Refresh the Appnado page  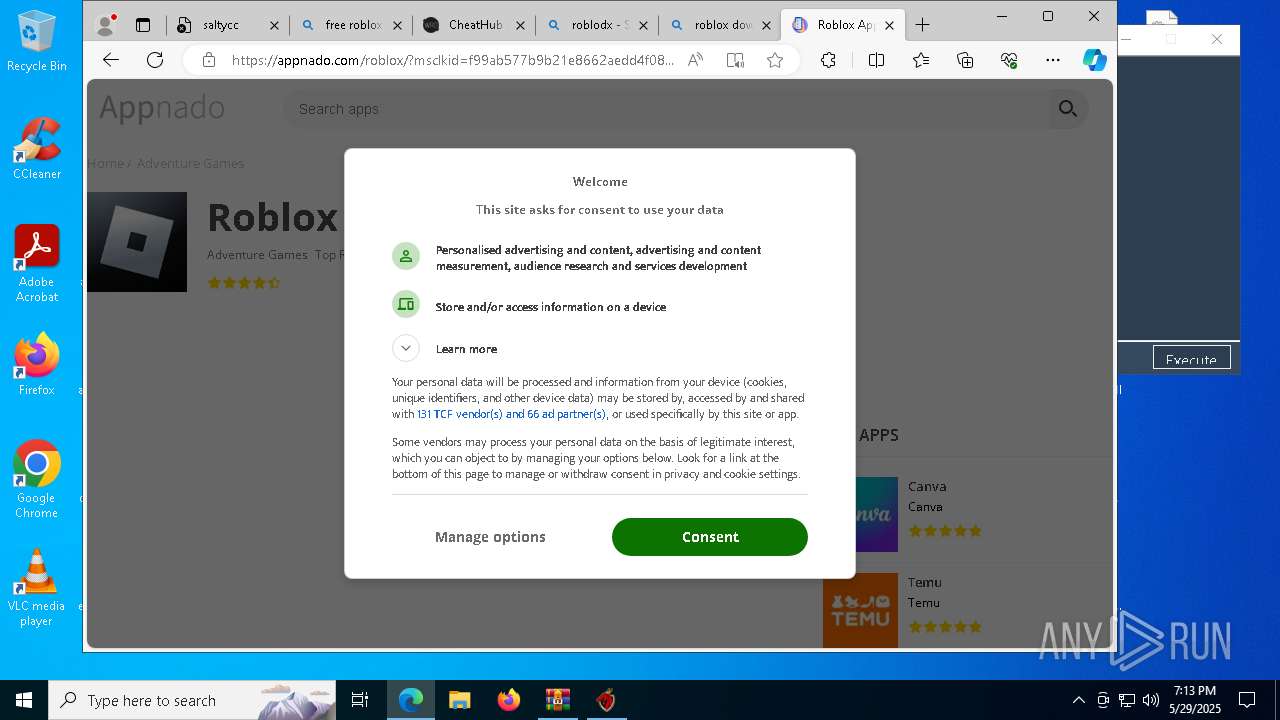(x=155, y=60)
